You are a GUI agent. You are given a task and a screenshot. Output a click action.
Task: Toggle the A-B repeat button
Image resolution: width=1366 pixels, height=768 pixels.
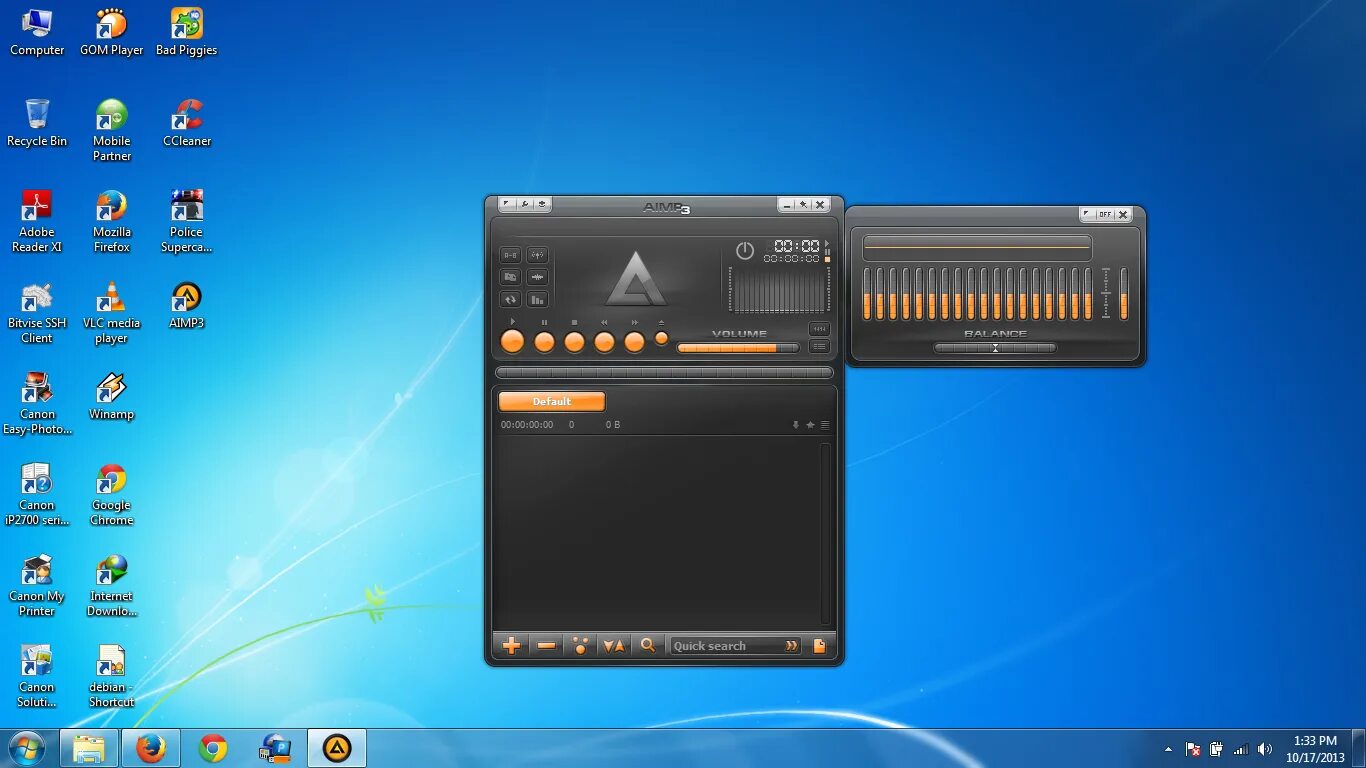click(510, 255)
